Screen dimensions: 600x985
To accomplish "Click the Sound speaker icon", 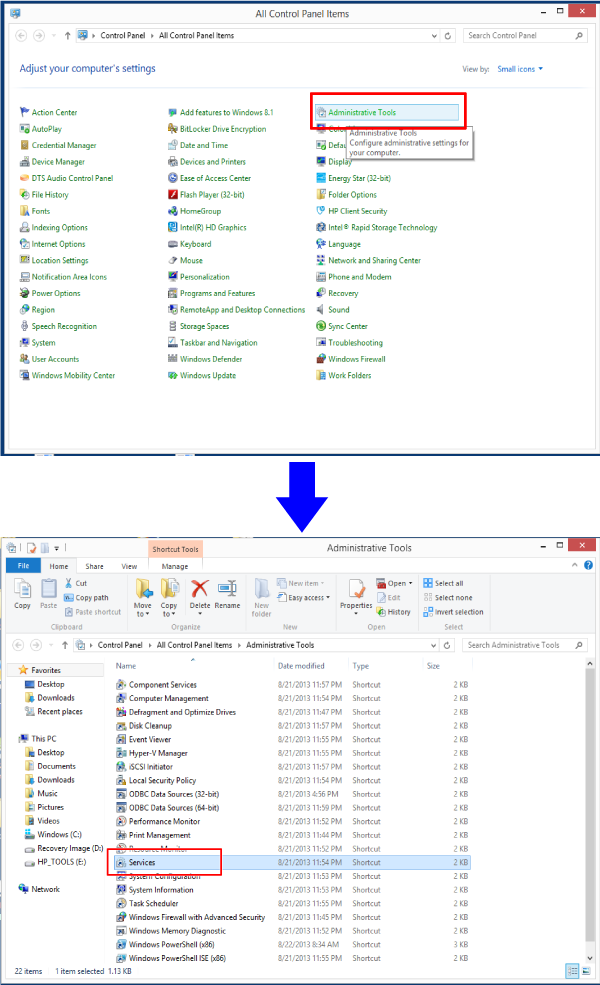I will [x=321, y=310].
